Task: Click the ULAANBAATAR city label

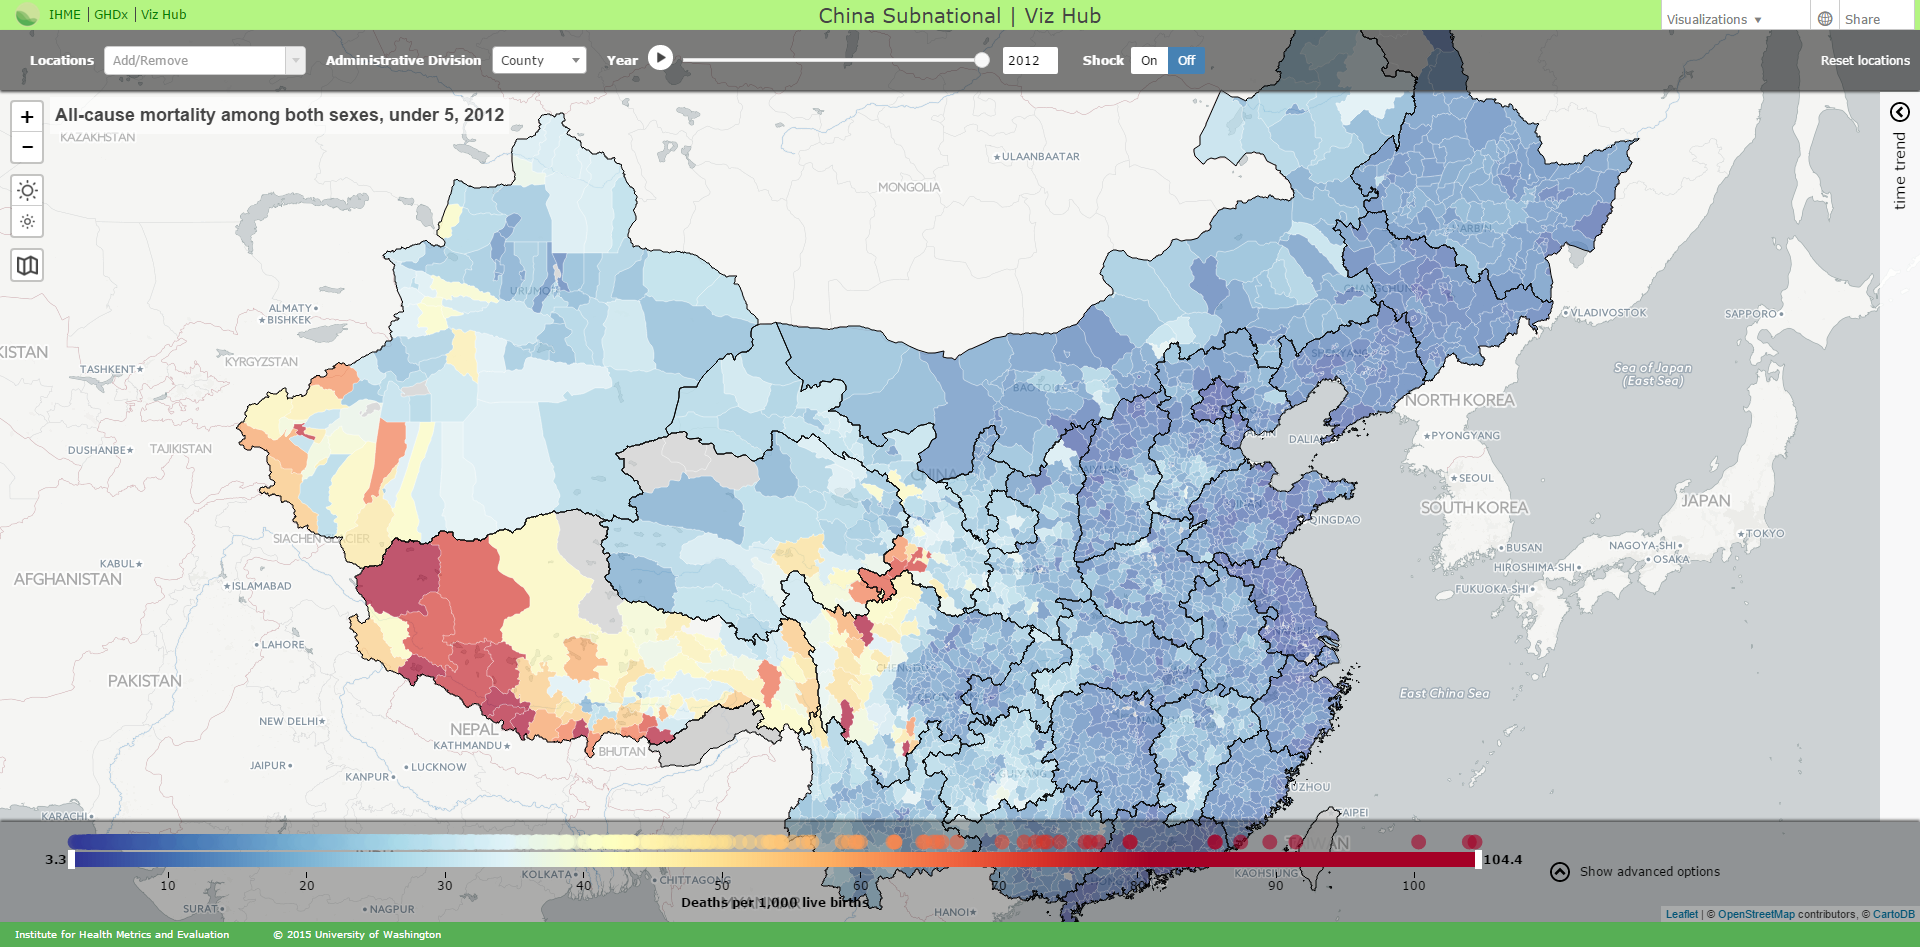Action: click(1037, 157)
